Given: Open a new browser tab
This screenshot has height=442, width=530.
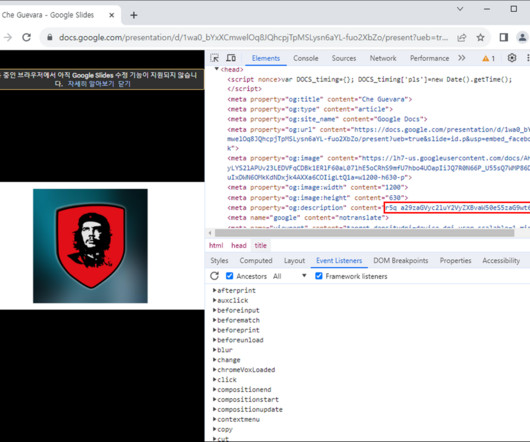Looking at the screenshot, I should [134, 15].
